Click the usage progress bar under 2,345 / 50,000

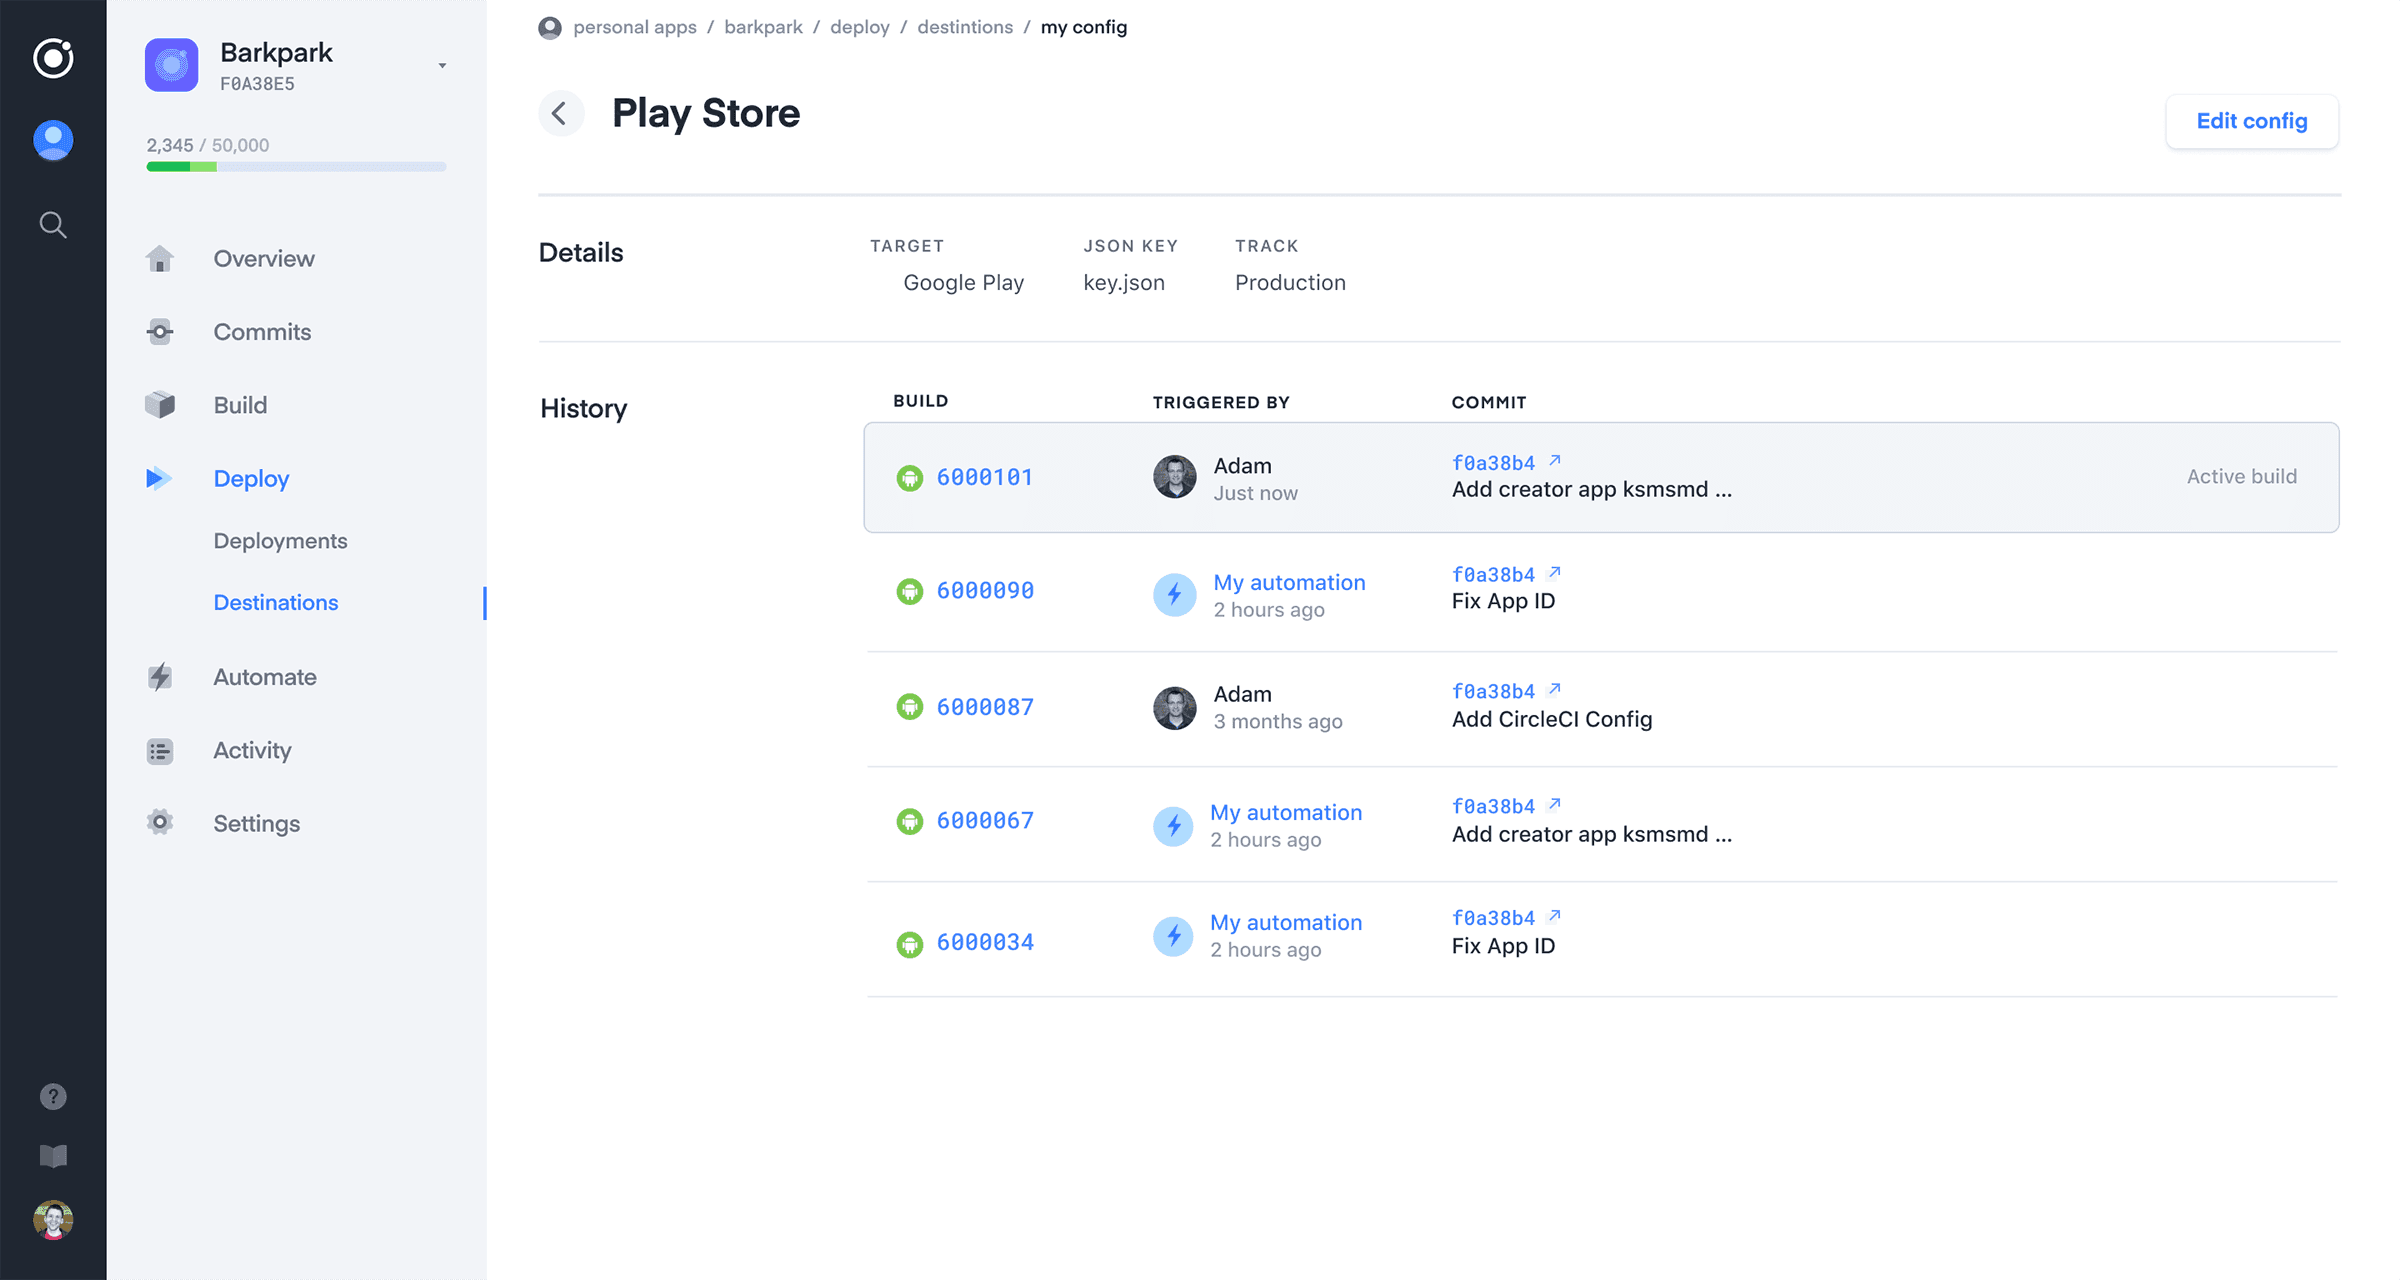295,167
